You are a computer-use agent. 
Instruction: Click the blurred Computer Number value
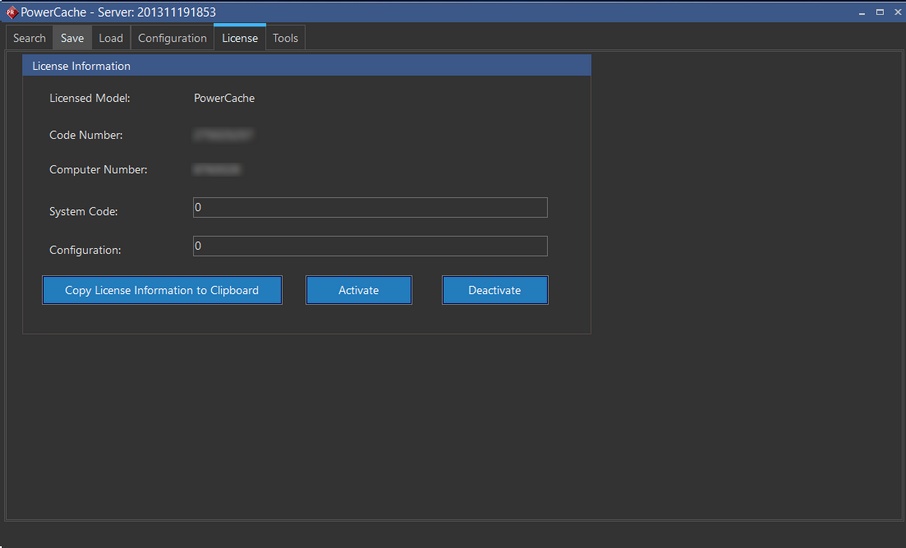(217, 169)
